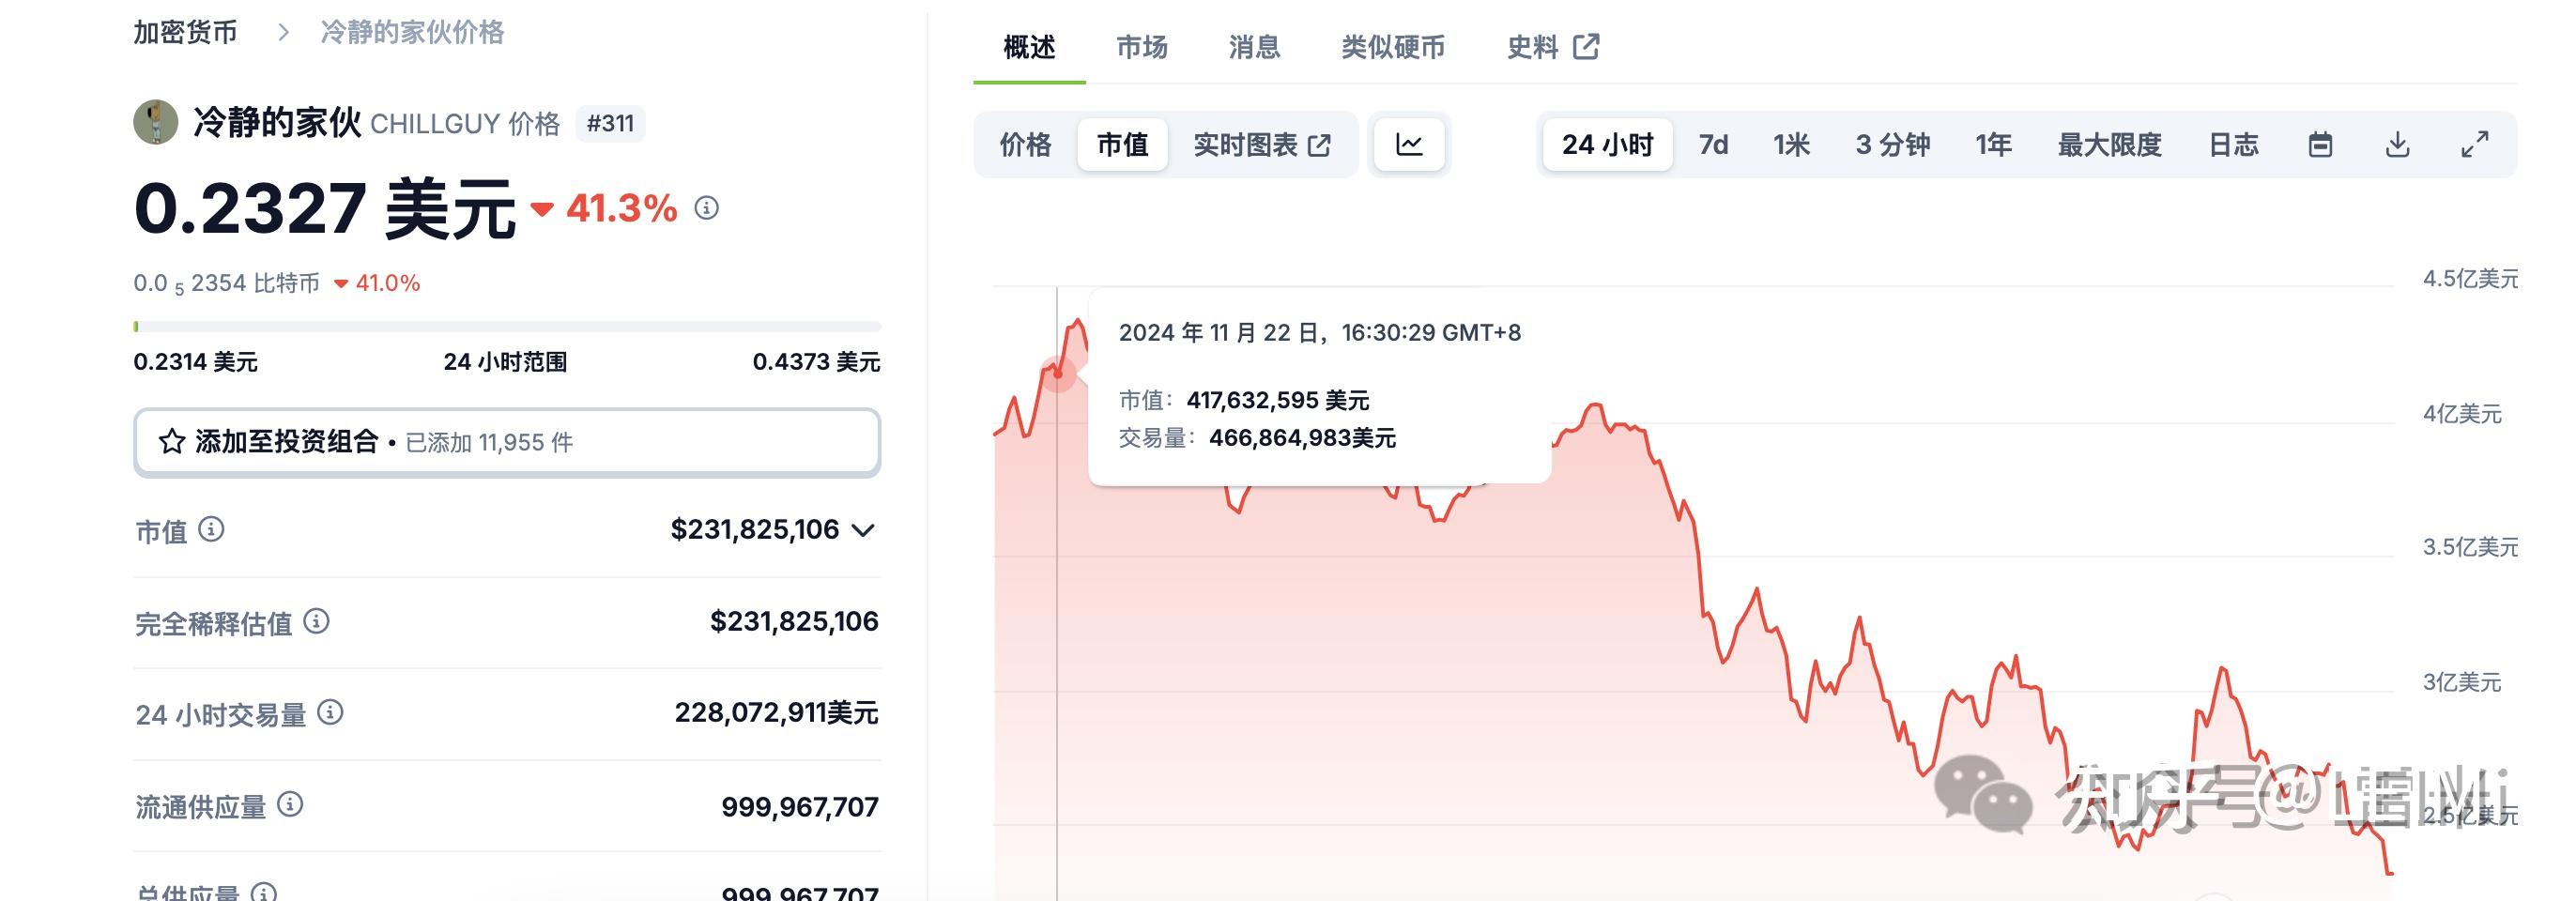Screen dimensions: 2576x901
Task: Toggle chart timeframe to 7d
Action: click(x=1713, y=144)
